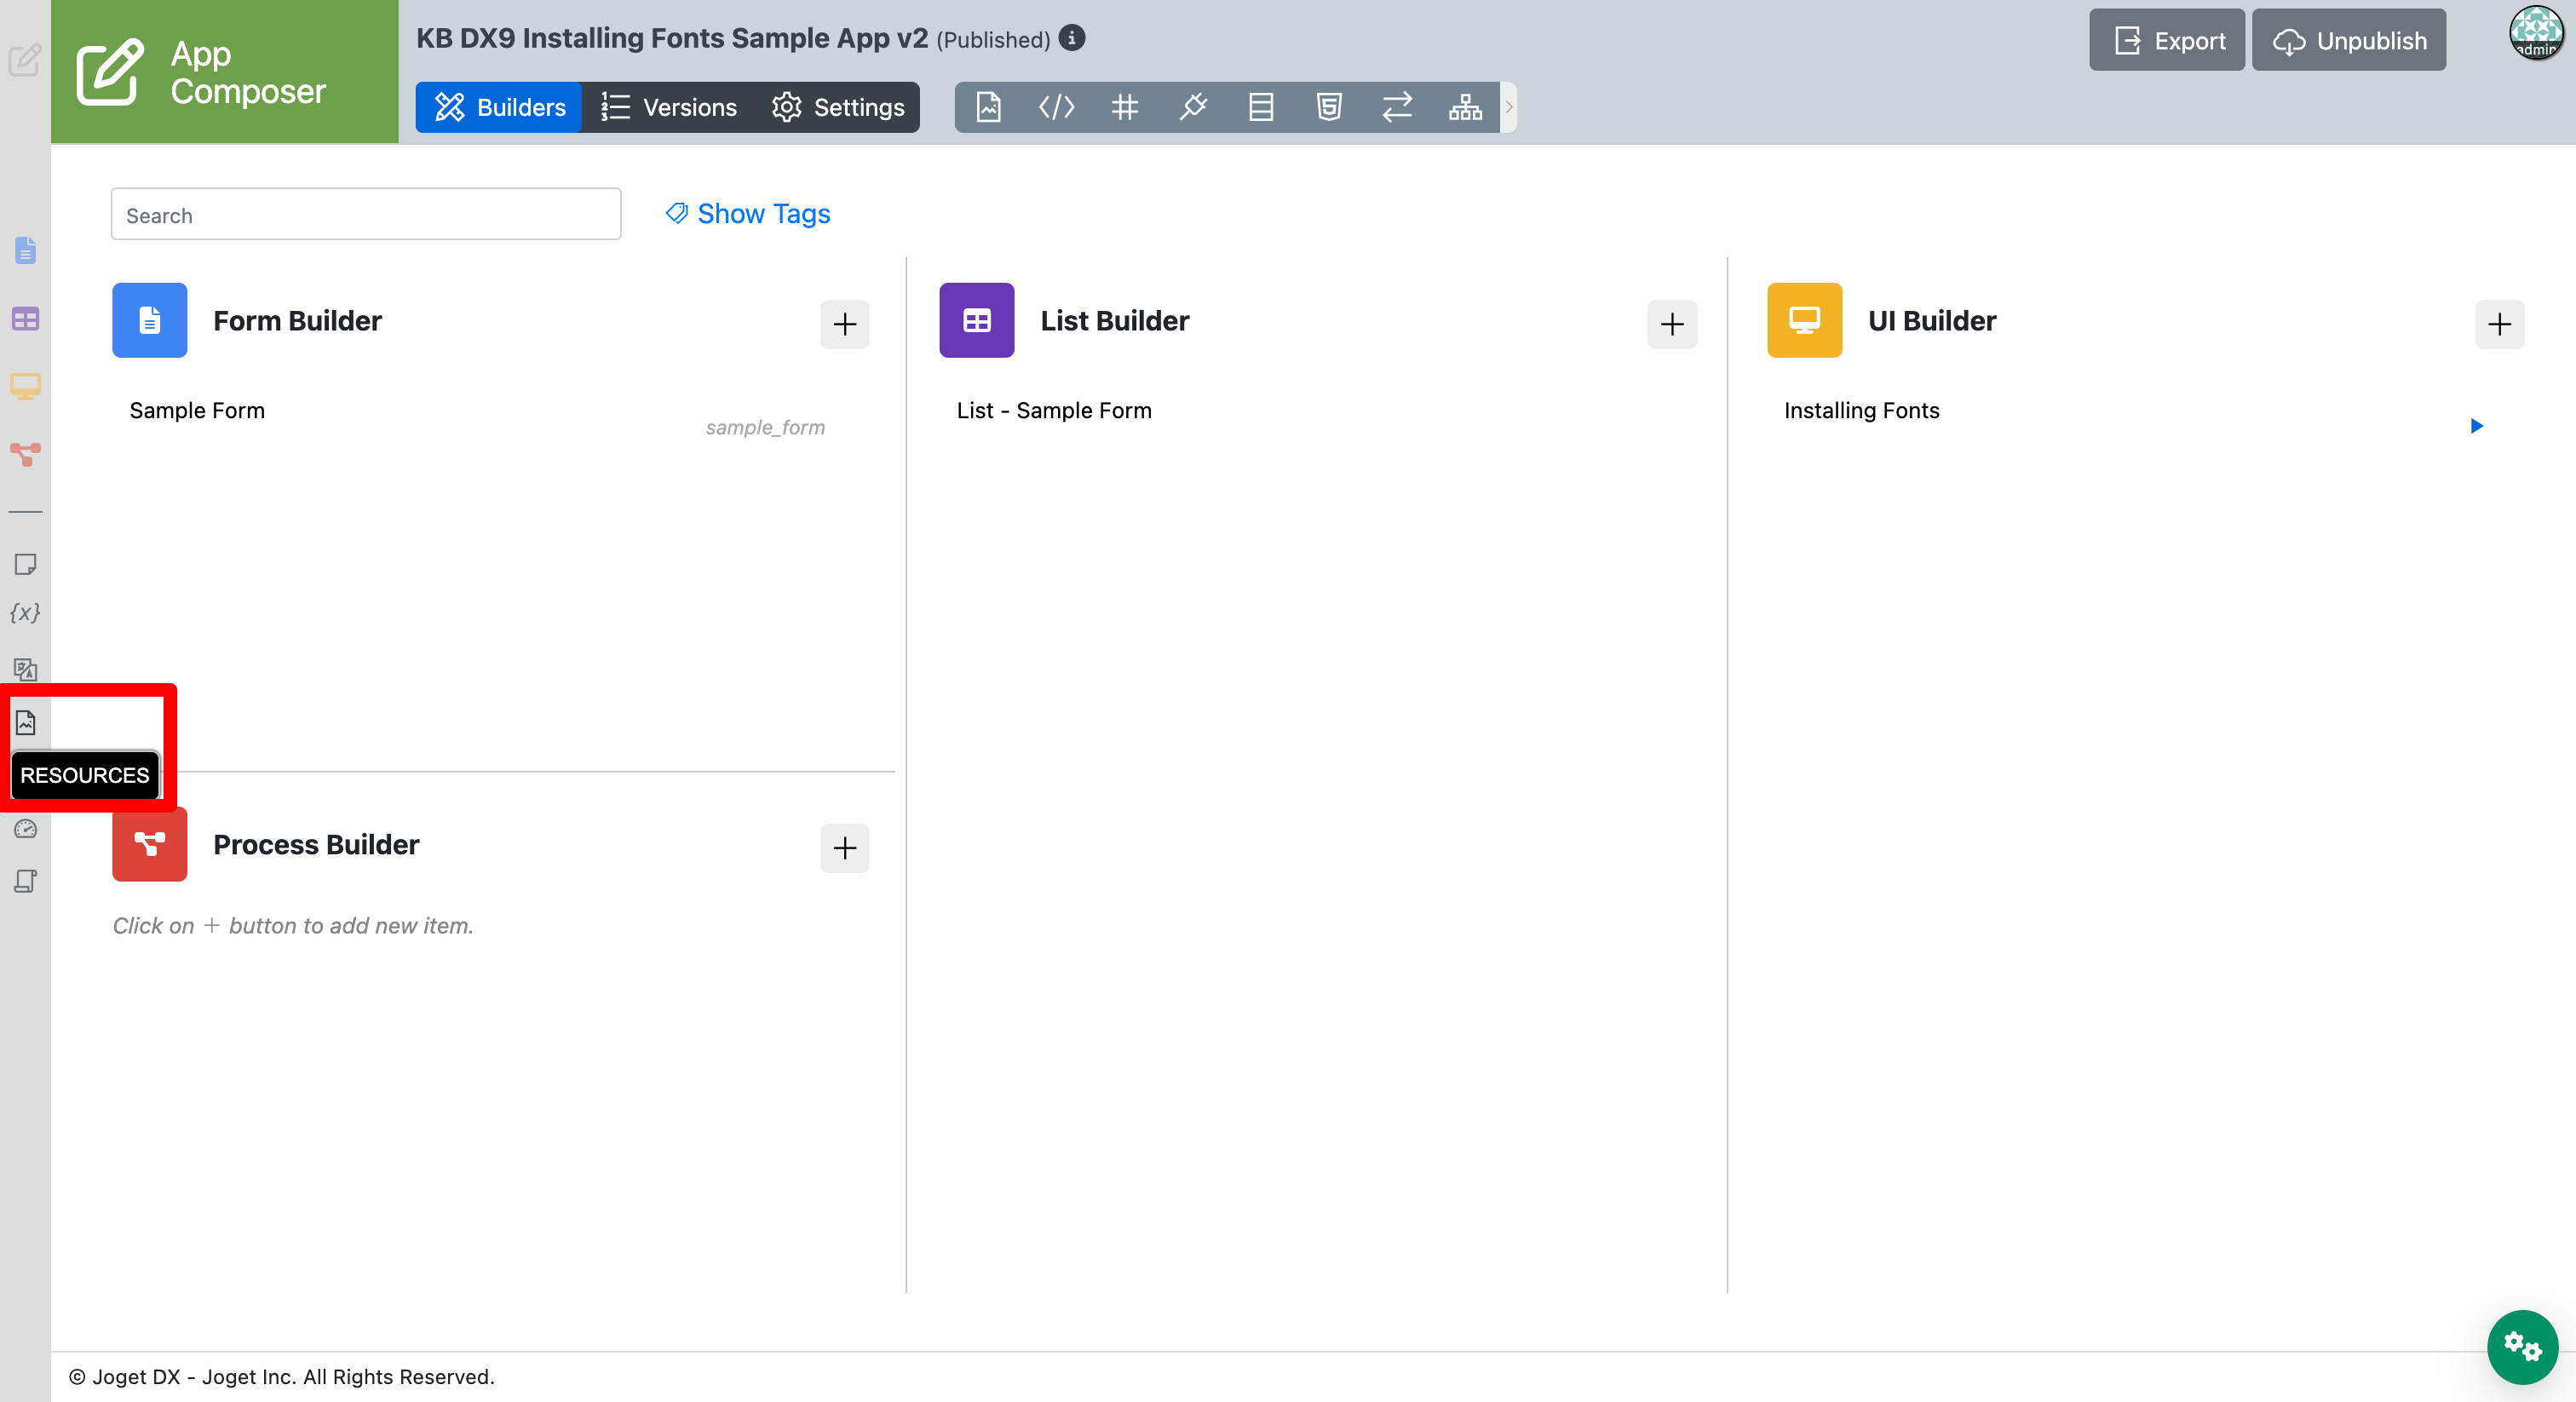This screenshot has width=2576, height=1402.
Task: Switch to the Settings tab
Action: (x=838, y=107)
